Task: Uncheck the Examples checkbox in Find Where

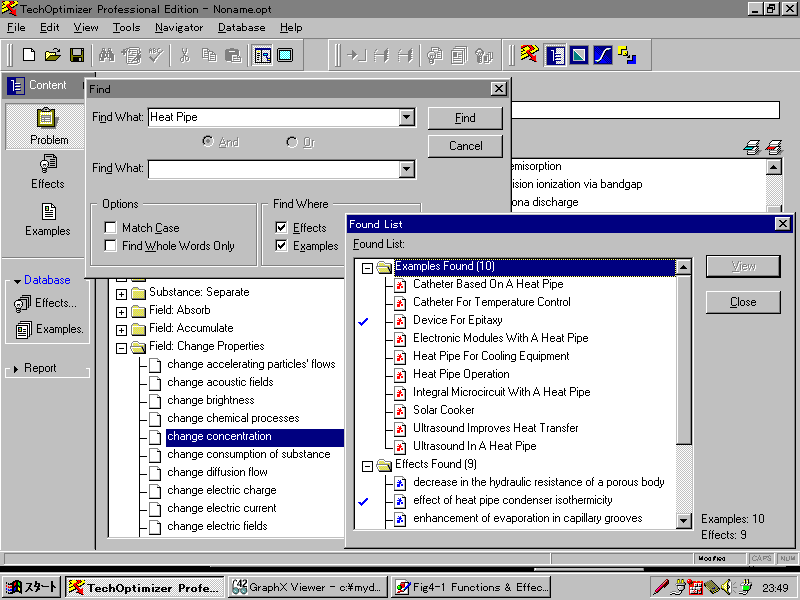Action: [281, 245]
